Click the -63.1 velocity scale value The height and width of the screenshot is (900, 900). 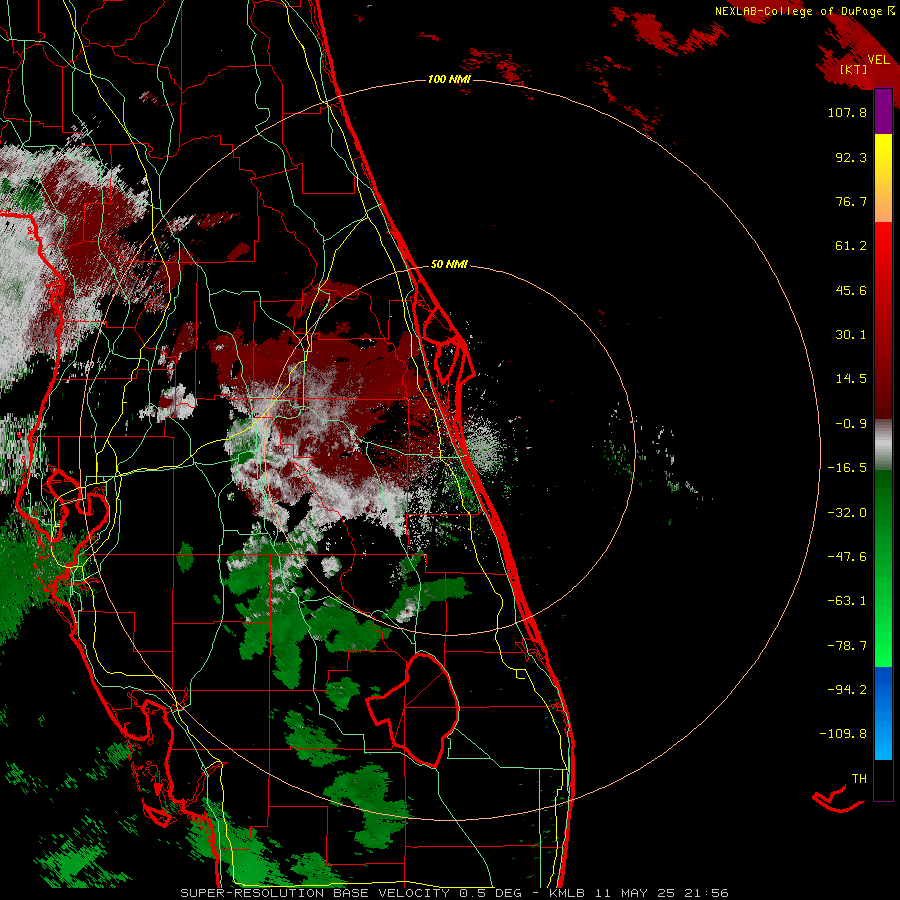847,601
